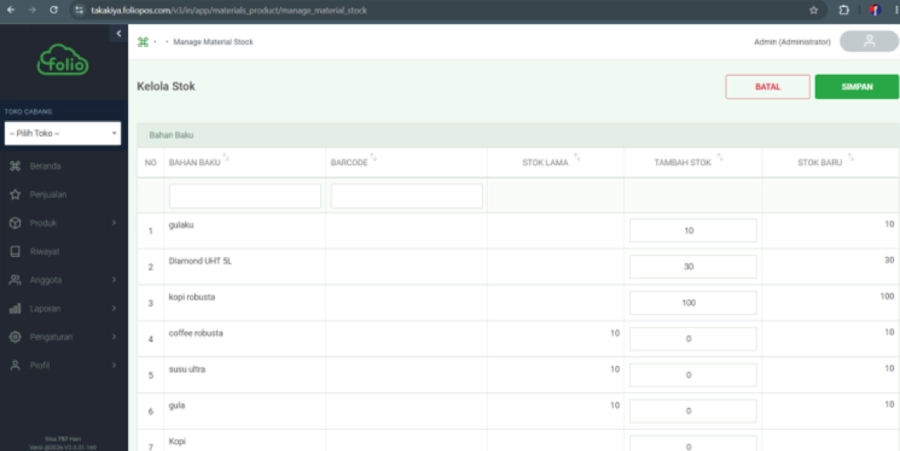Viewport: 900px width, 451px height.
Task: Click the home icon in the breadcrumb
Action: pyautogui.click(x=143, y=42)
